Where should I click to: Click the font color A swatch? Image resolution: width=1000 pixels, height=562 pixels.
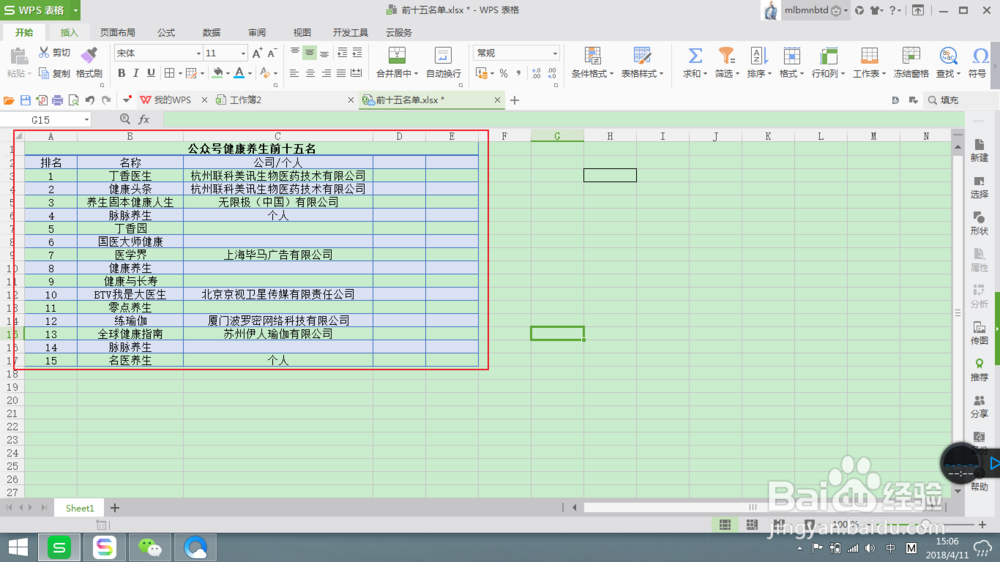(x=239, y=73)
